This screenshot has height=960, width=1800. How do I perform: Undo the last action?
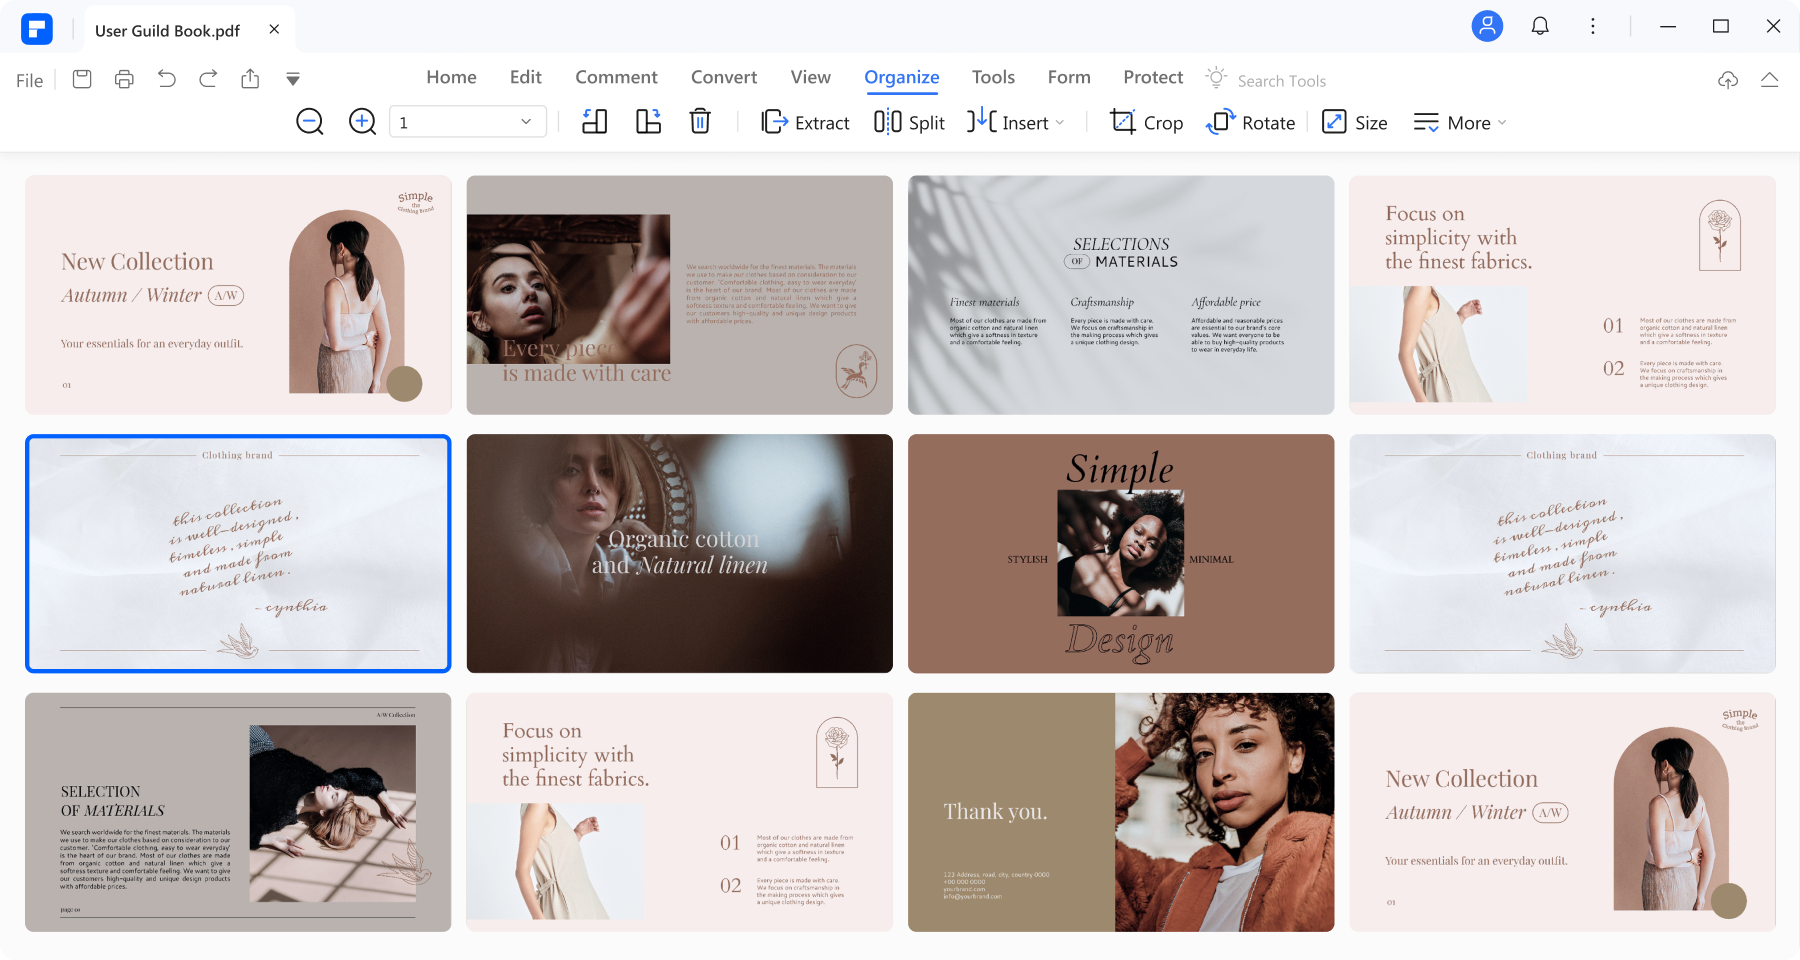tap(166, 79)
